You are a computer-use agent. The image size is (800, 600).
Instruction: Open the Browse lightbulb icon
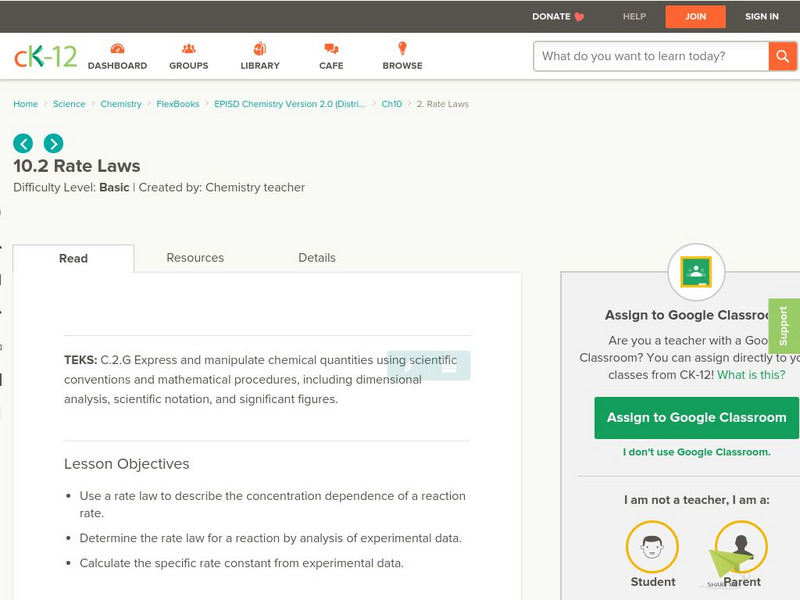[402, 49]
